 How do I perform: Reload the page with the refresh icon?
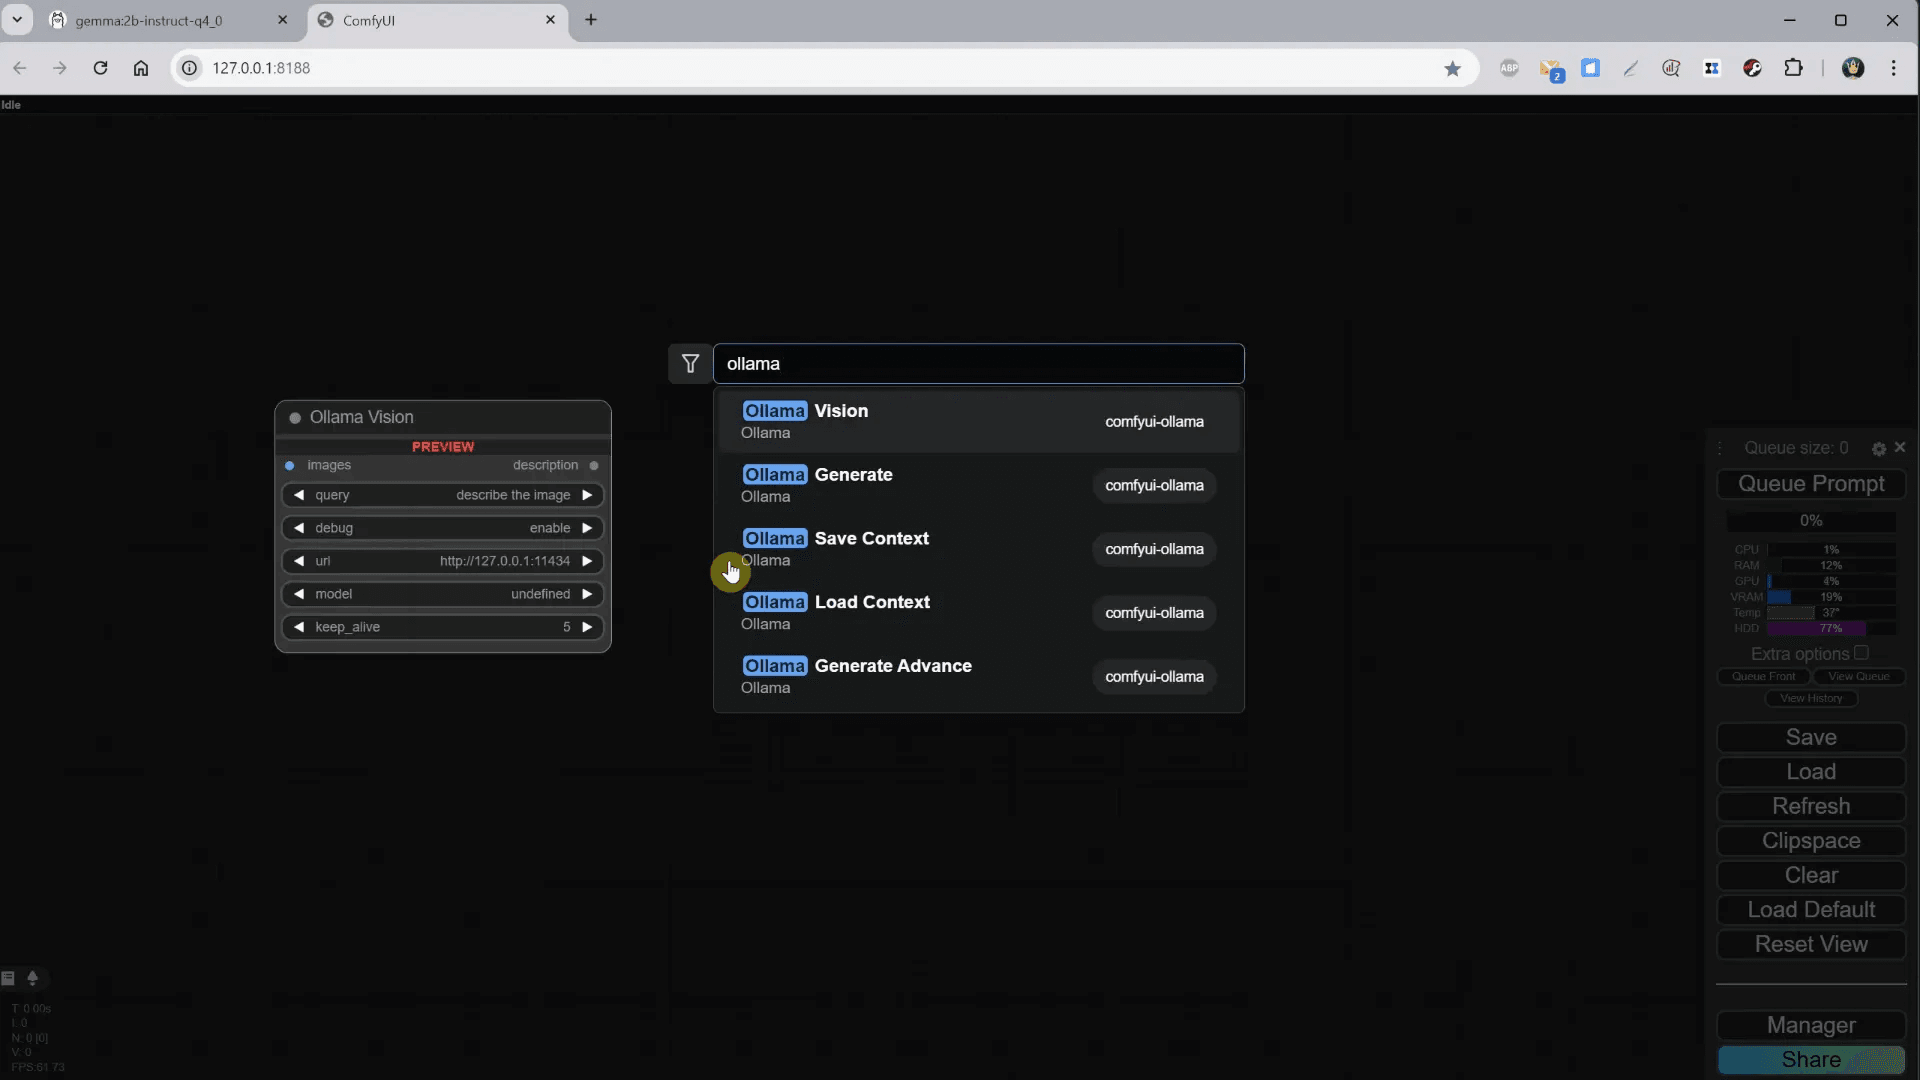pyautogui.click(x=100, y=68)
